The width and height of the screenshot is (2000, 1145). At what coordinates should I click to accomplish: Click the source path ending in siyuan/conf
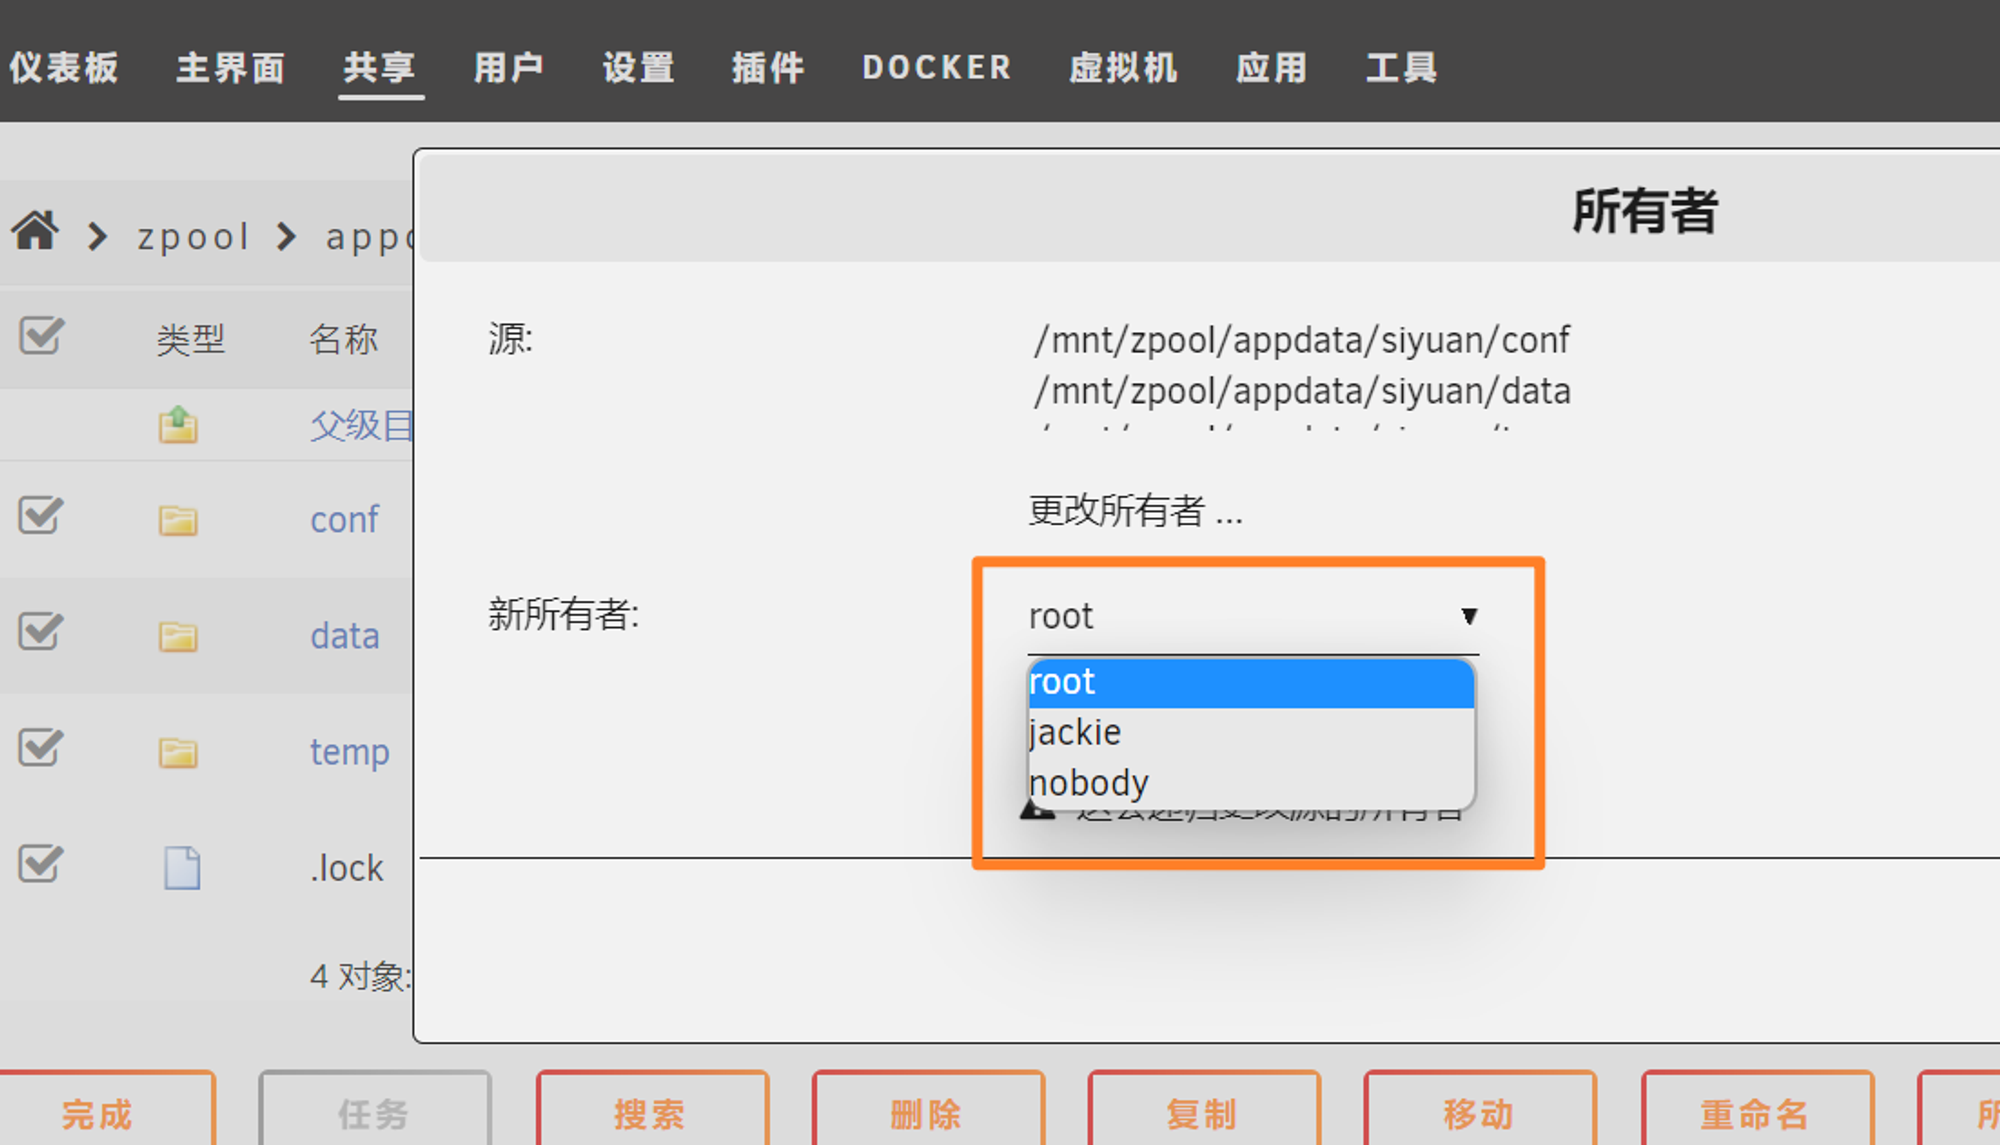tap(1302, 340)
